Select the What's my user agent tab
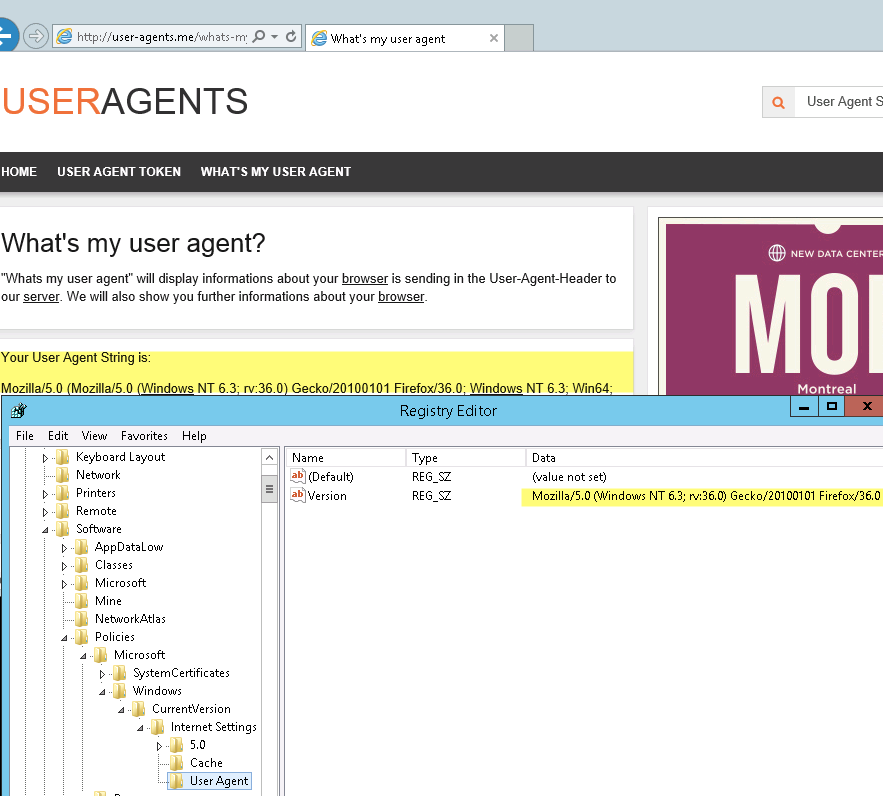The image size is (883, 796). [405, 38]
